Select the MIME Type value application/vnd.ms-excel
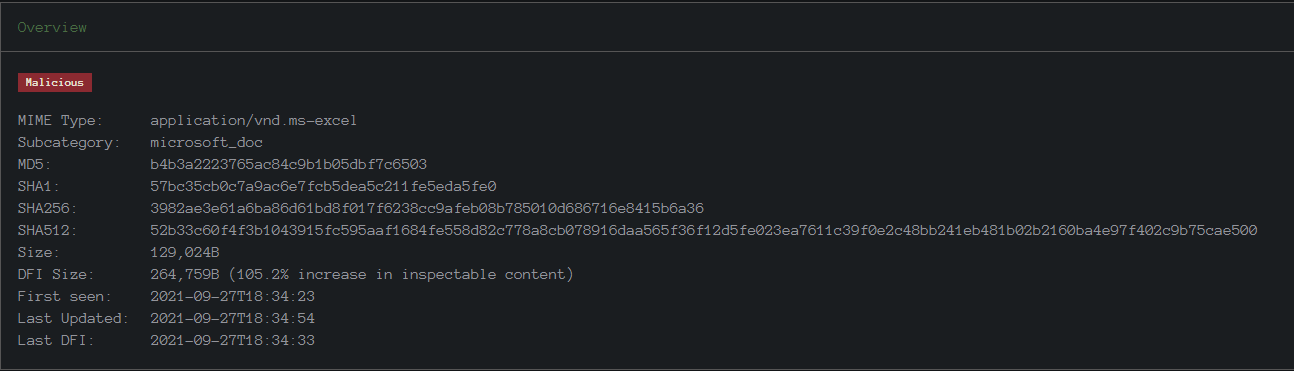 click(x=254, y=121)
